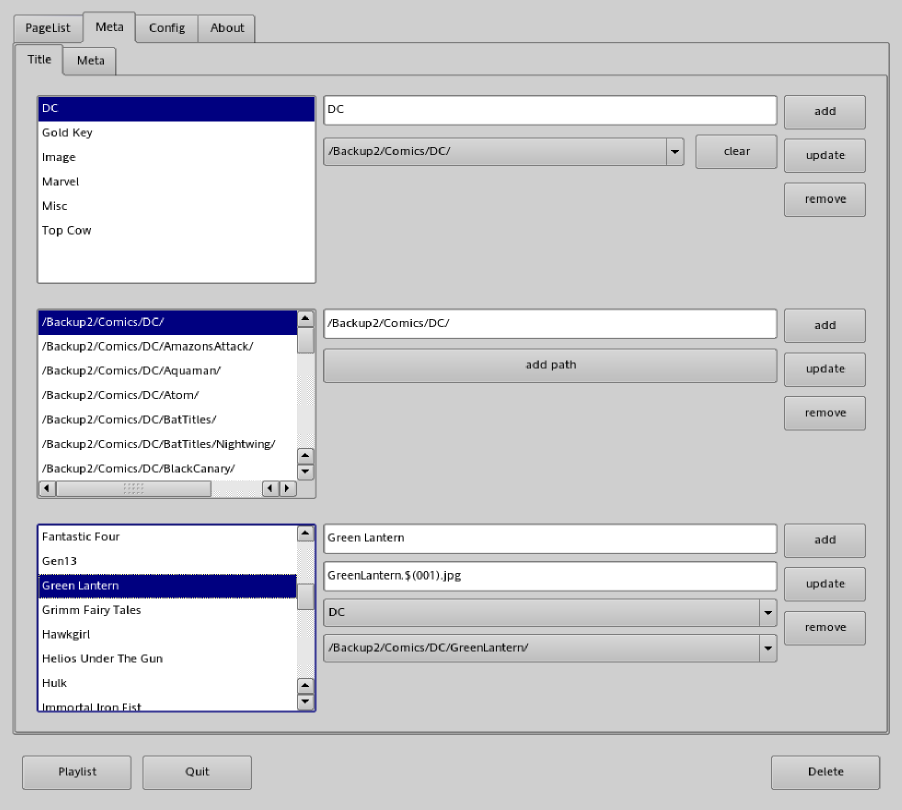
Task: Select /Backup2/Comics/DC/Atom/ path row
Action: (x=168, y=396)
